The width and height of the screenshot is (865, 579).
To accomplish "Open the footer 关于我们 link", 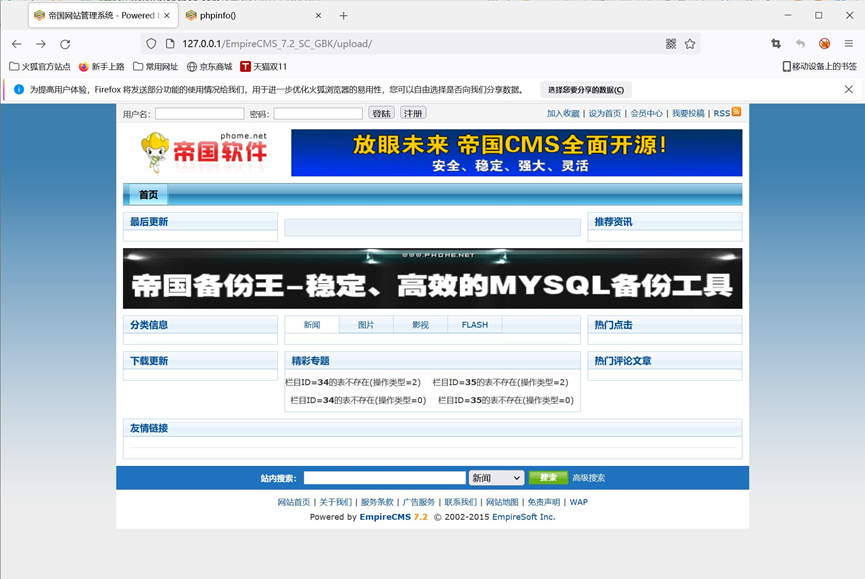I will 335,502.
